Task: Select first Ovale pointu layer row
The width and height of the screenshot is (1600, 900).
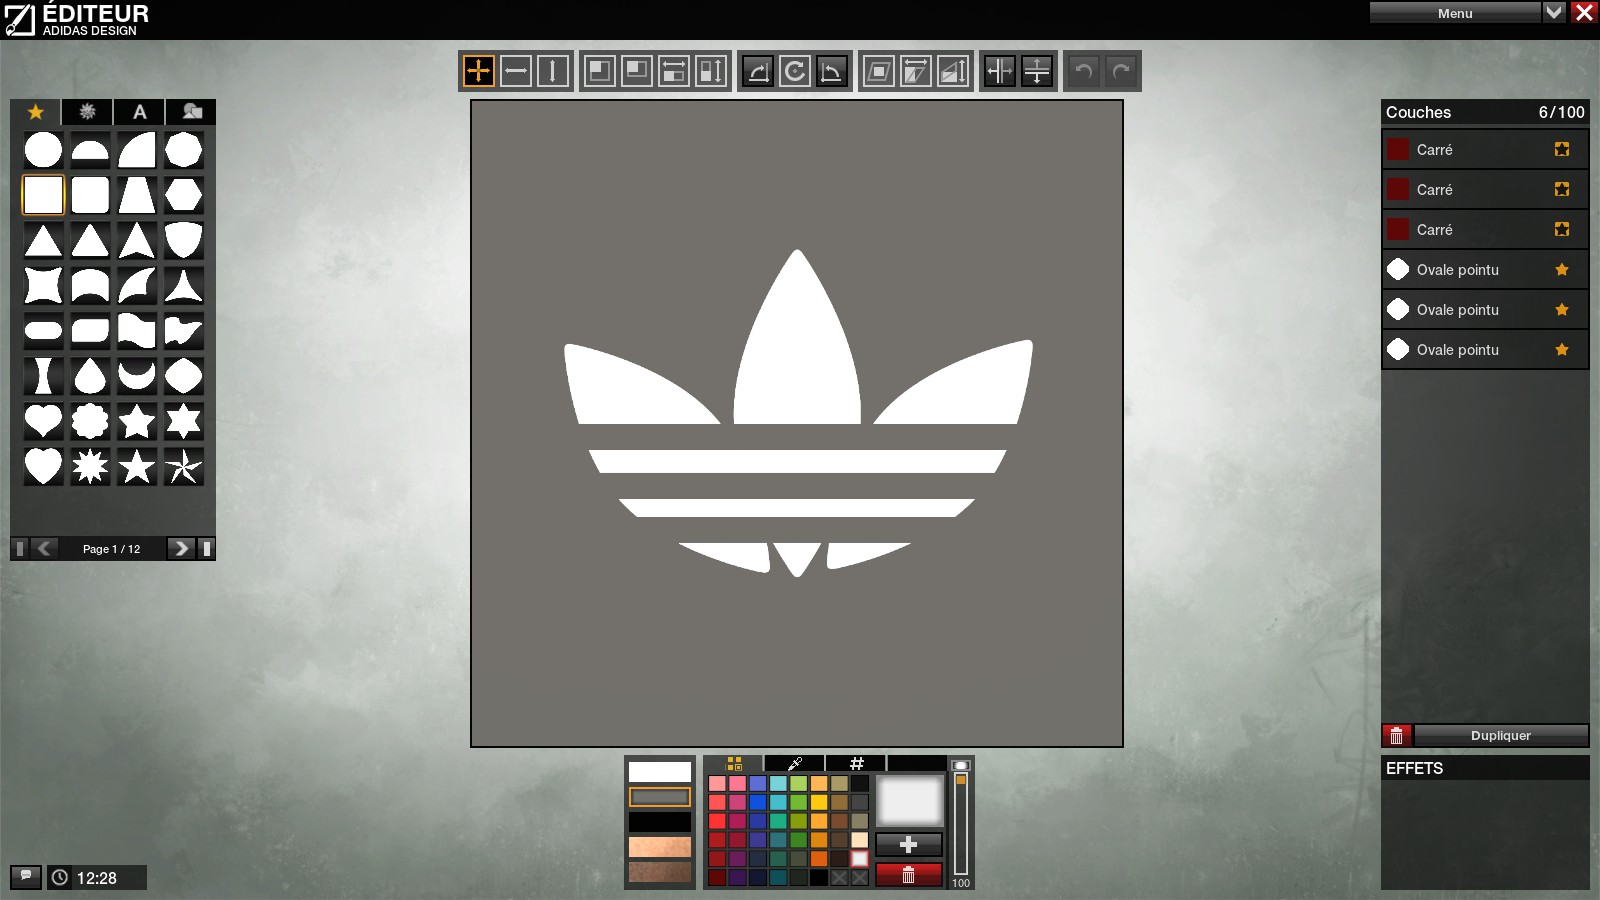Action: pos(1485,269)
